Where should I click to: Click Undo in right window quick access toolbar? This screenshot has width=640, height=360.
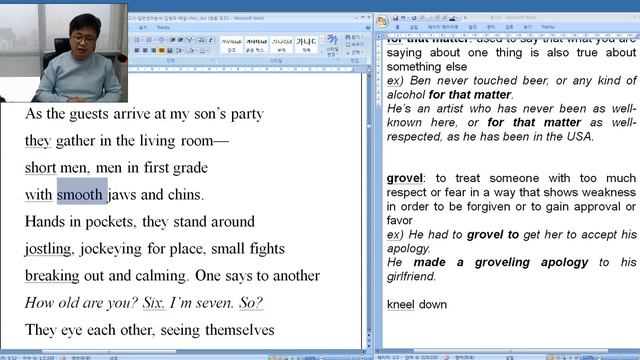click(403, 18)
